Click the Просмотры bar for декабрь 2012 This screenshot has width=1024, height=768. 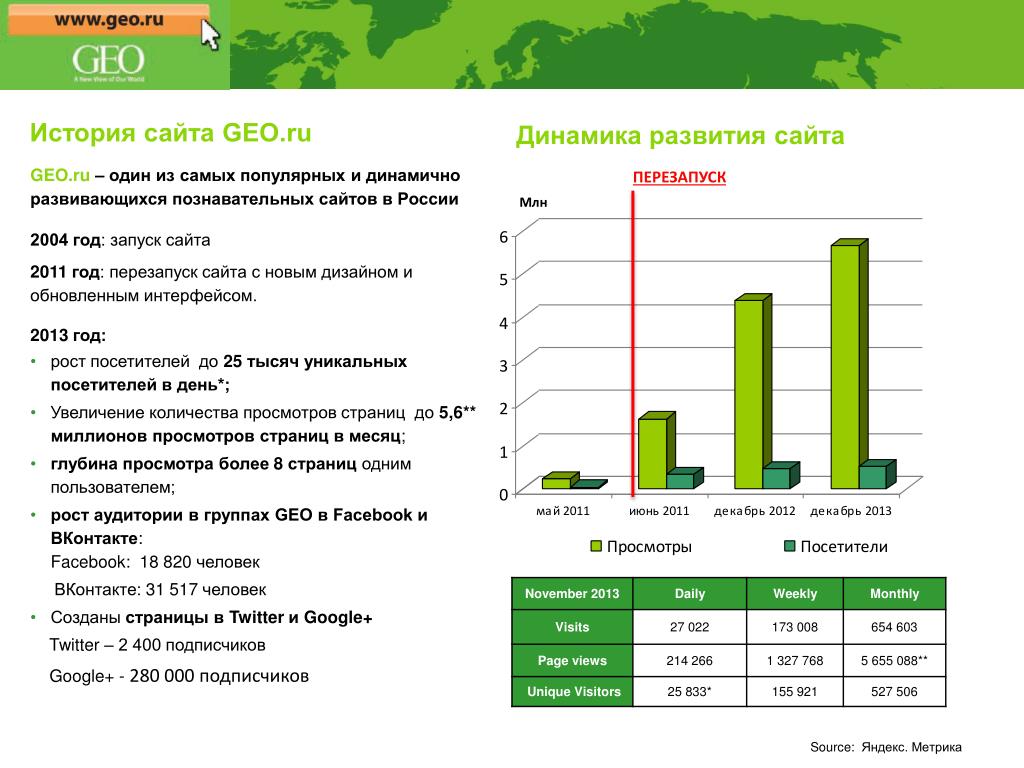(749, 394)
